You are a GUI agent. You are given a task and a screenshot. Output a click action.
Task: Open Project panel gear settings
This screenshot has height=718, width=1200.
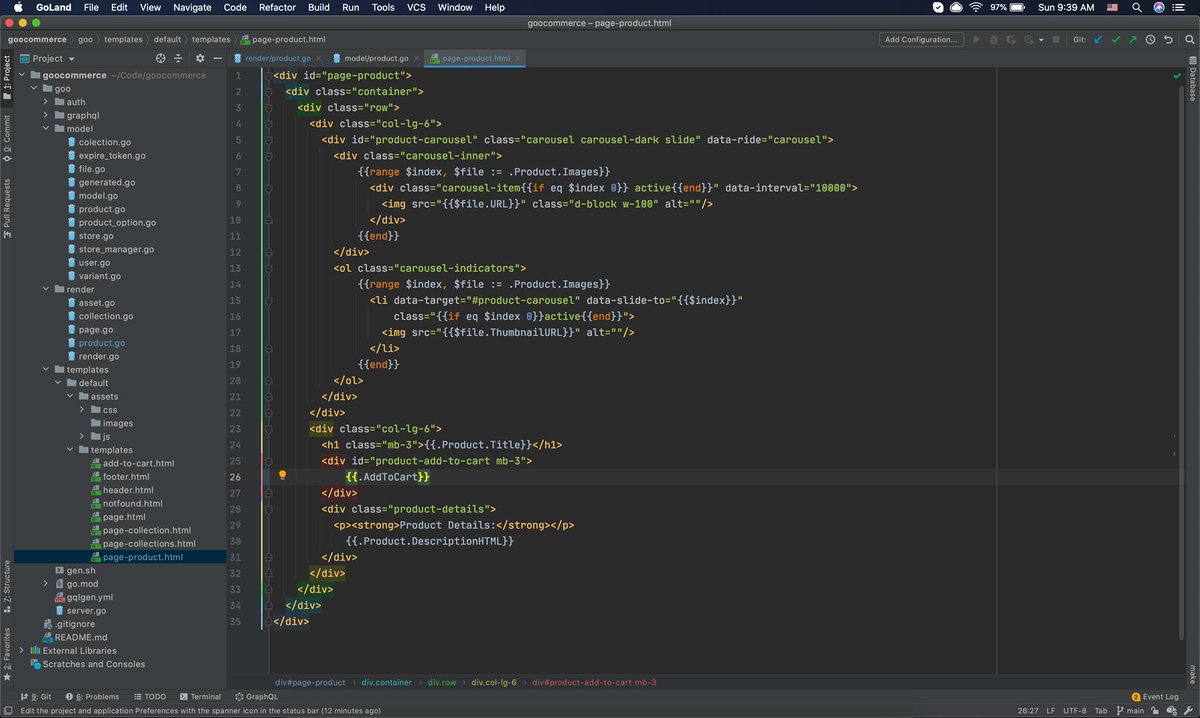[x=199, y=59]
